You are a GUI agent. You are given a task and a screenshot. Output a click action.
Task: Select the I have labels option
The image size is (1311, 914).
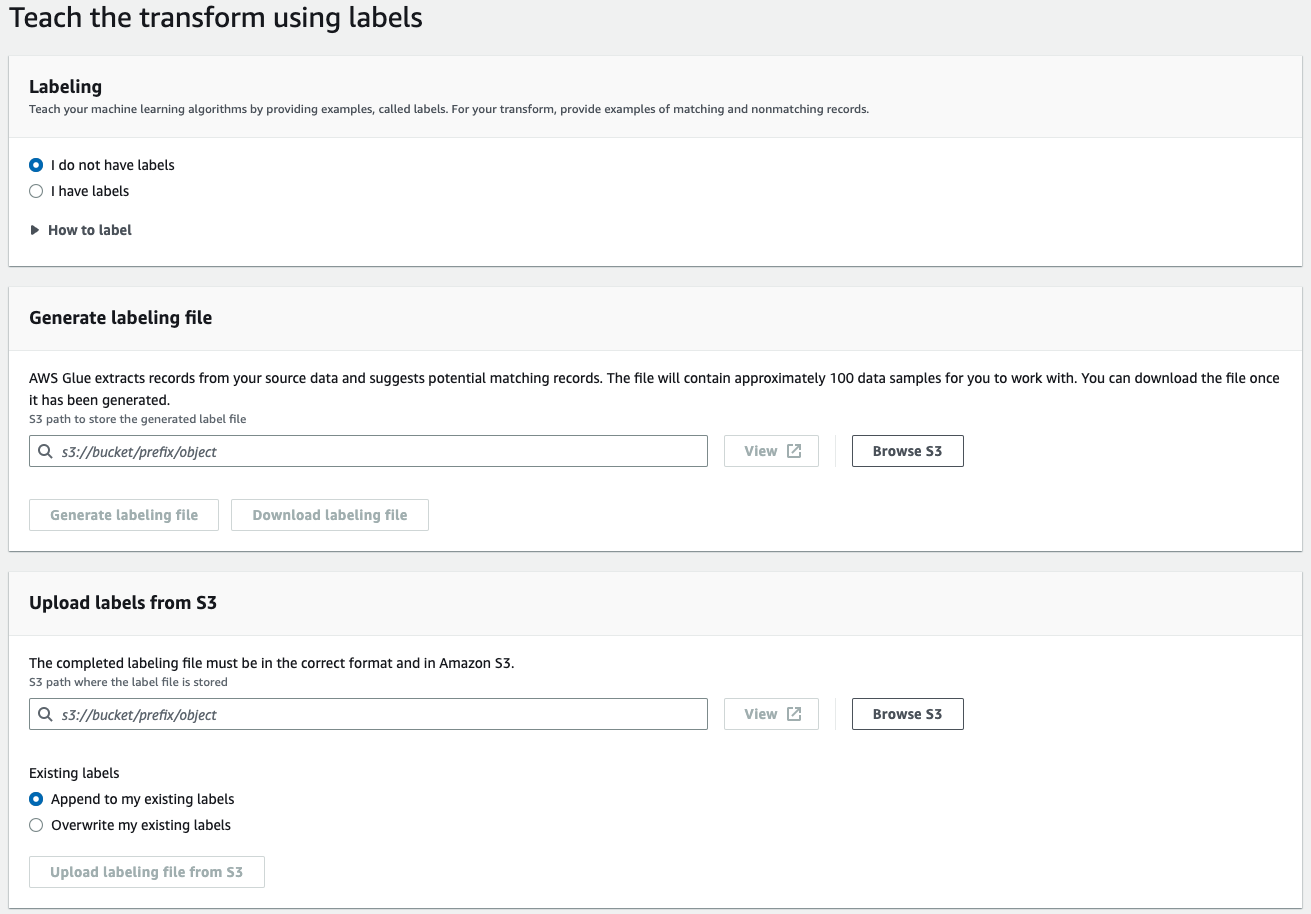point(36,191)
